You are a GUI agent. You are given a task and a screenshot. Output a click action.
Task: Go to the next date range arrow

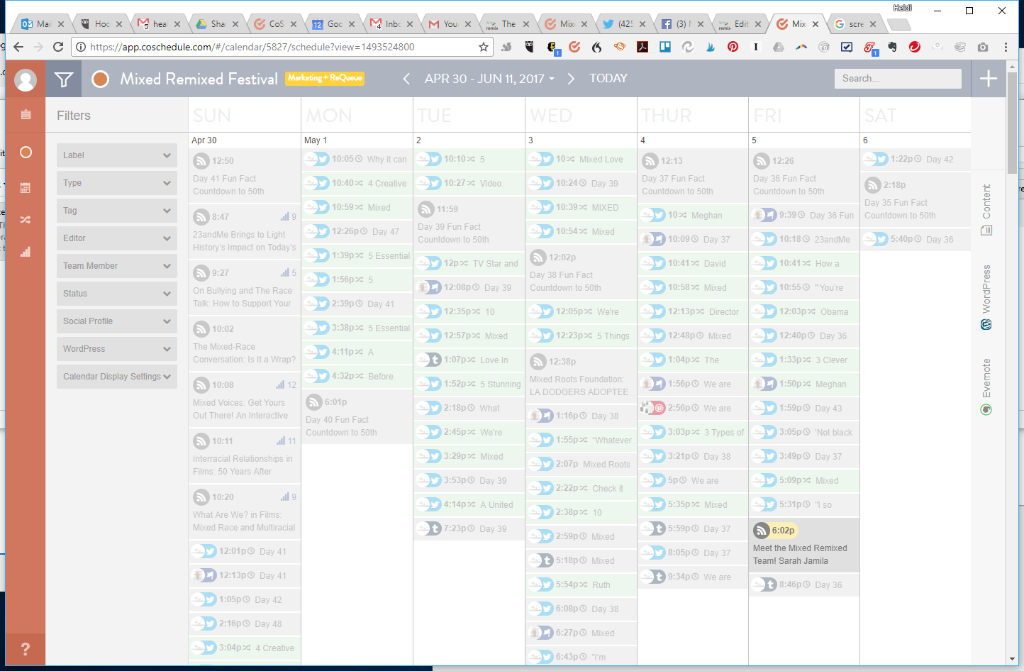(x=571, y=79)
